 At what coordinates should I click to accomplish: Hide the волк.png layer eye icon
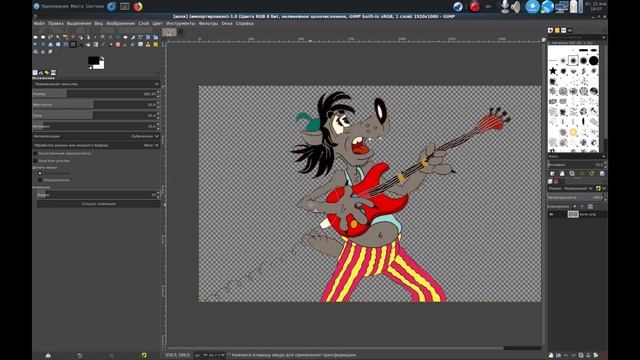point(551,214)
